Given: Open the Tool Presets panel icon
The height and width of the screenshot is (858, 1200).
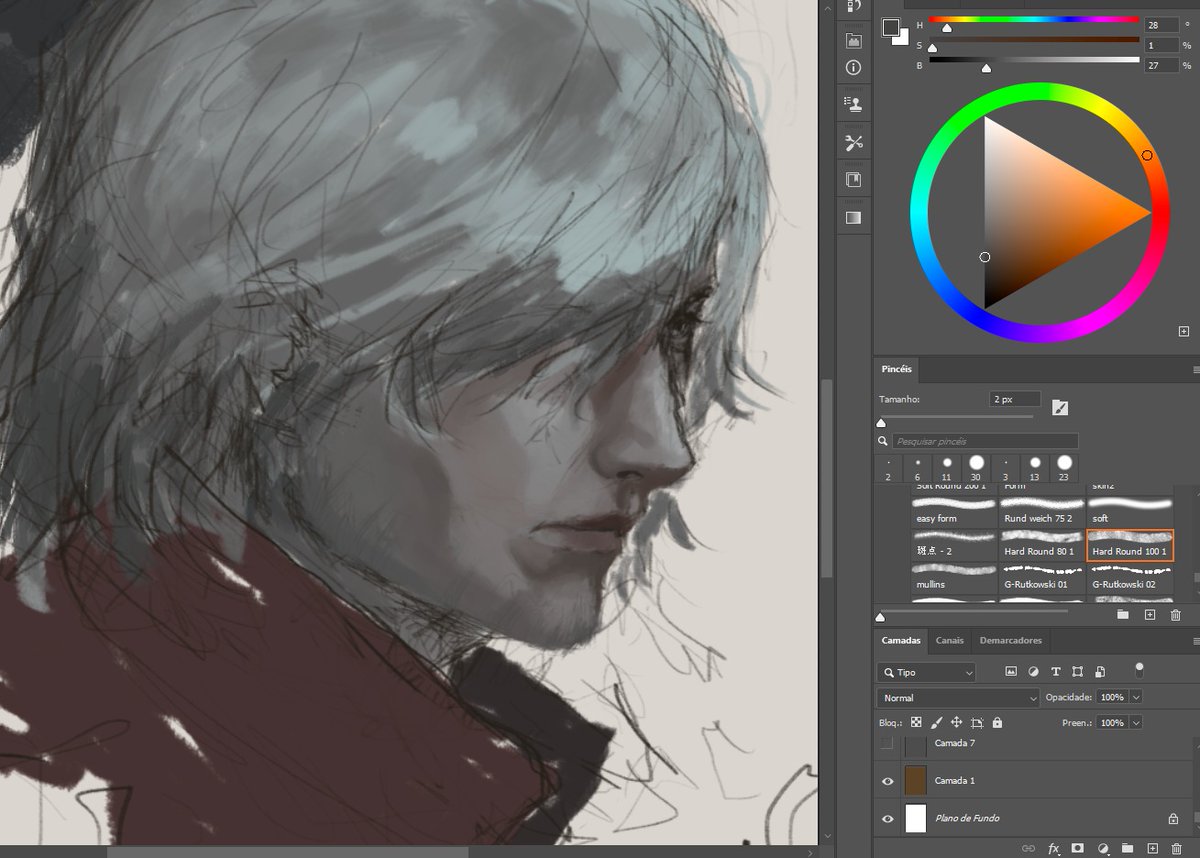Looking at the screenshot, I should (x=853, y=143).
